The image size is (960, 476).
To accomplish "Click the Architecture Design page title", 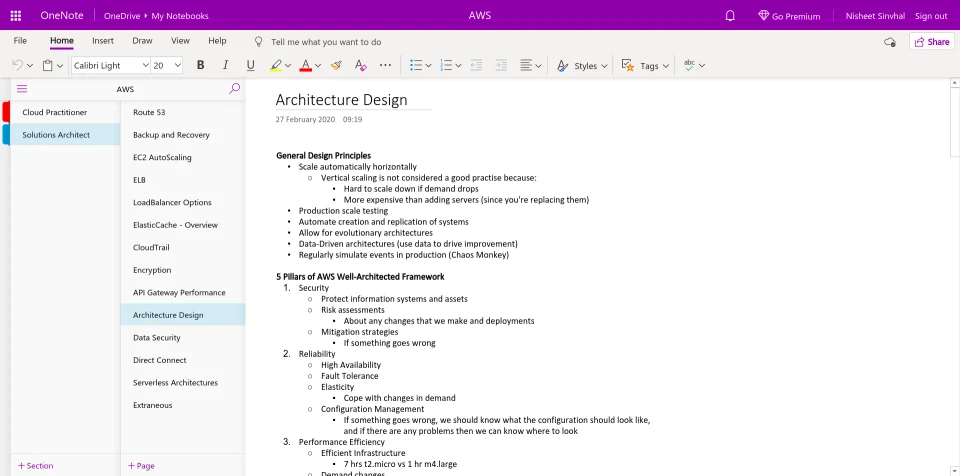I will click(342, 100).
